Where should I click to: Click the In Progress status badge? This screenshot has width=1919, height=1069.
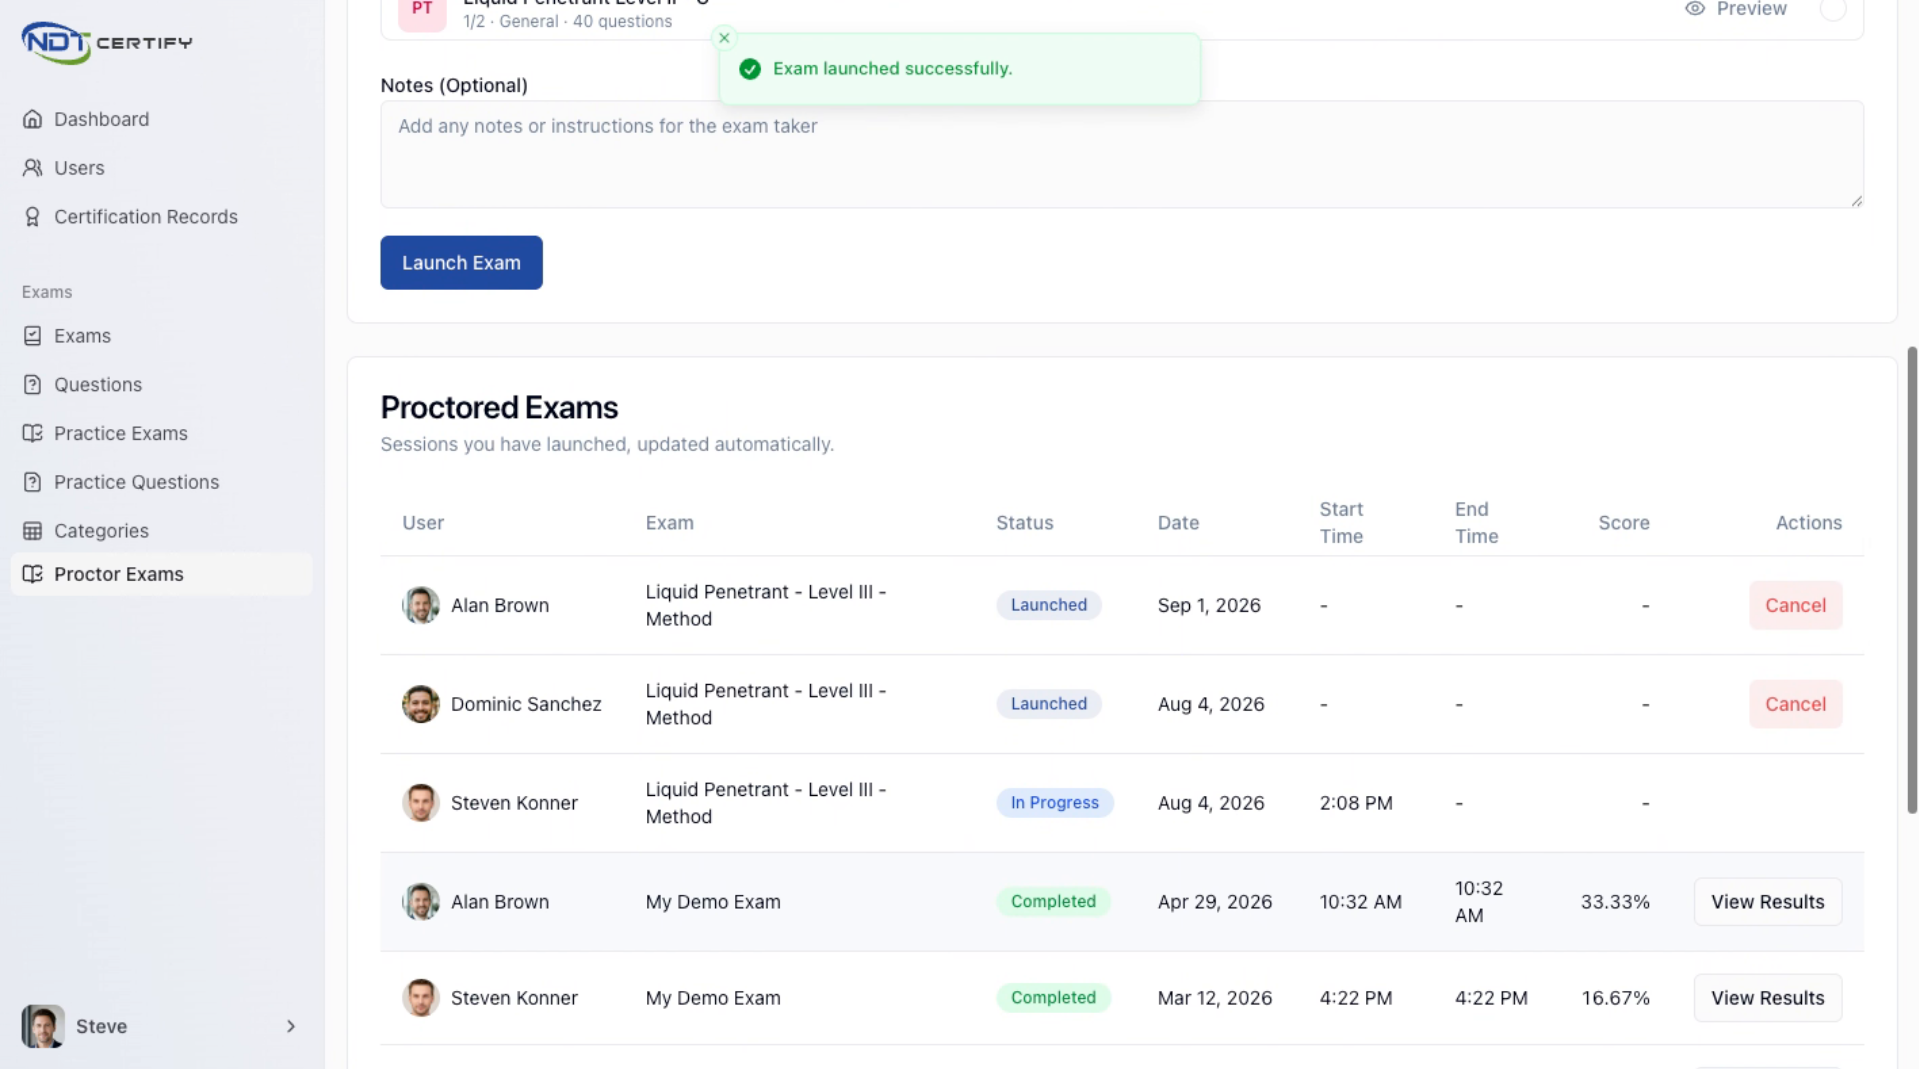click(x=1054, y=803)
